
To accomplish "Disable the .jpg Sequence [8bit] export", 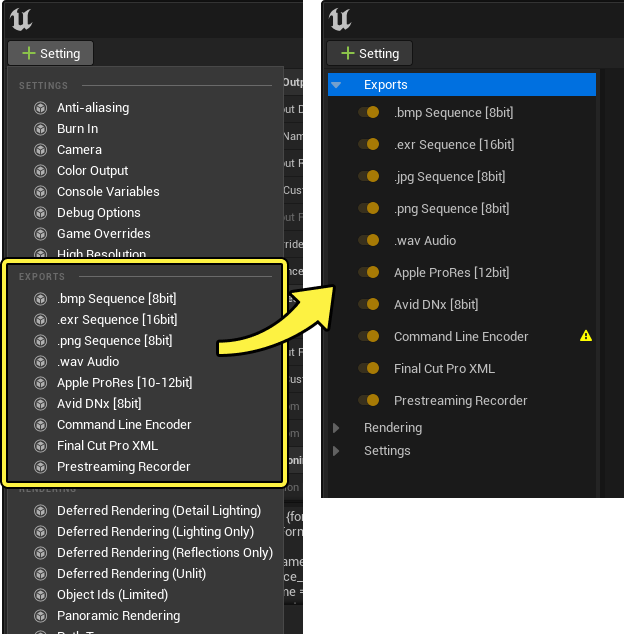I will 368,176.
